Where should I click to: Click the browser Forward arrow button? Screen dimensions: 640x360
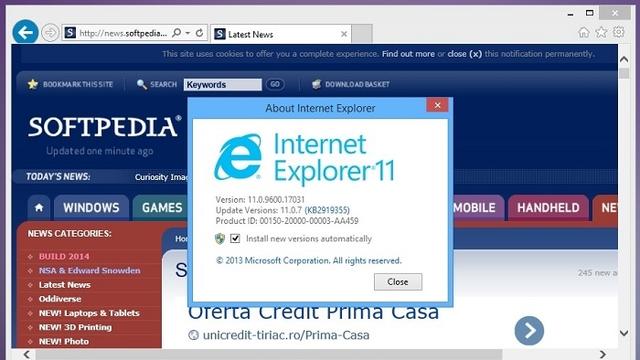[x=50, y=33]
